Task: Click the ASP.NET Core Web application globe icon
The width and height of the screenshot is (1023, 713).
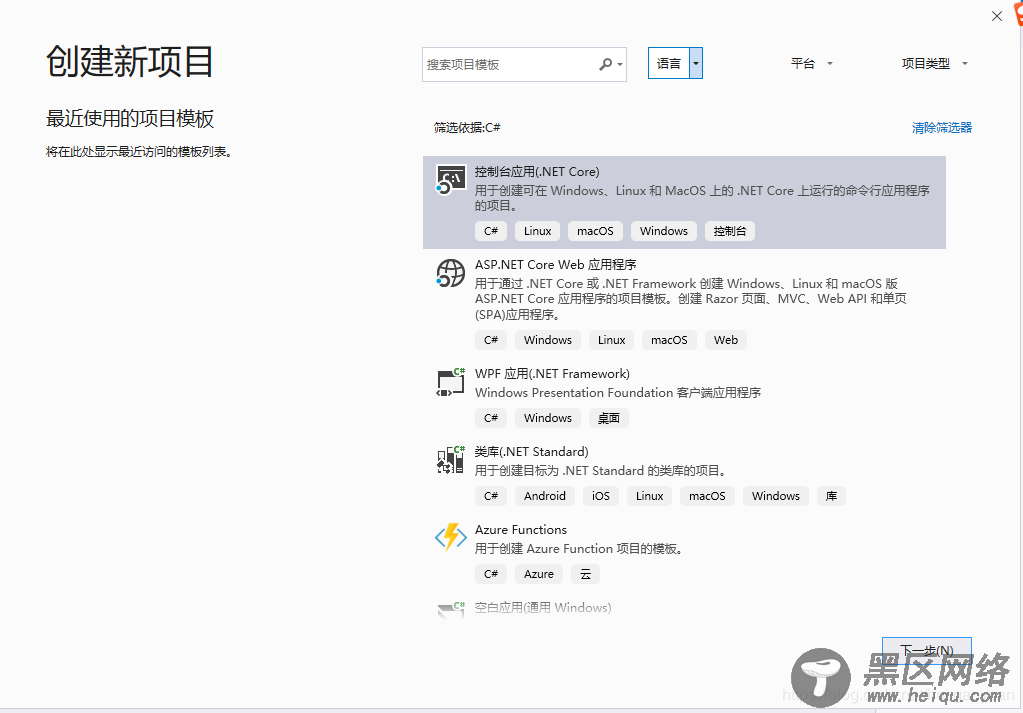Action: (x=450, y=273)
